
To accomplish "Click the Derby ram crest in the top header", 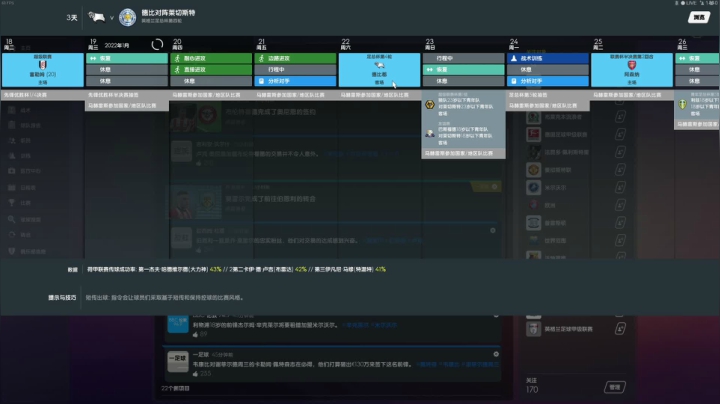I will [96, 17].
